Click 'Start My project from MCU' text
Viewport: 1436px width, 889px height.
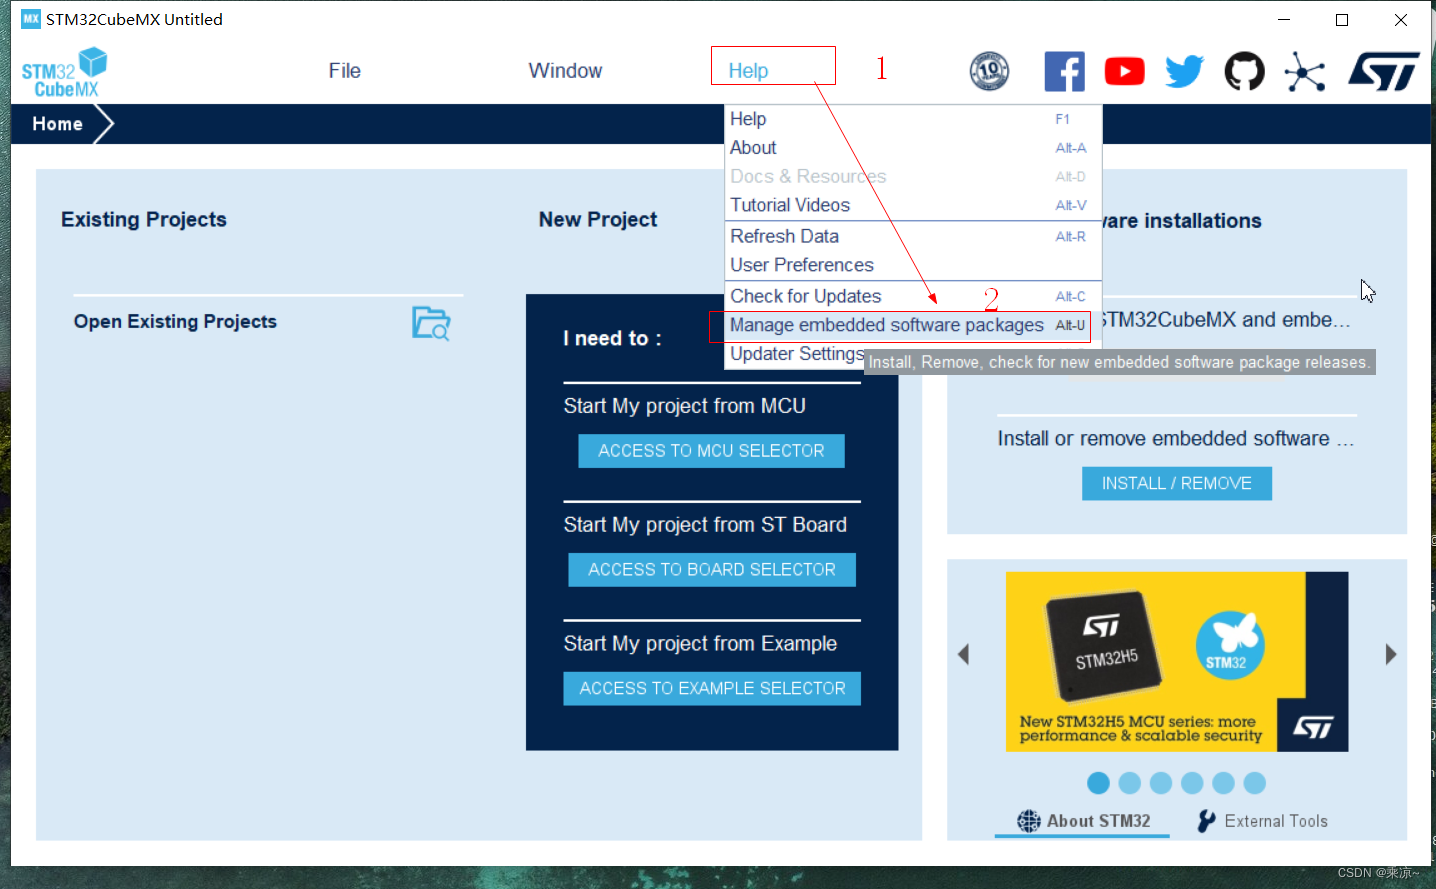click(x=684, y=406)
